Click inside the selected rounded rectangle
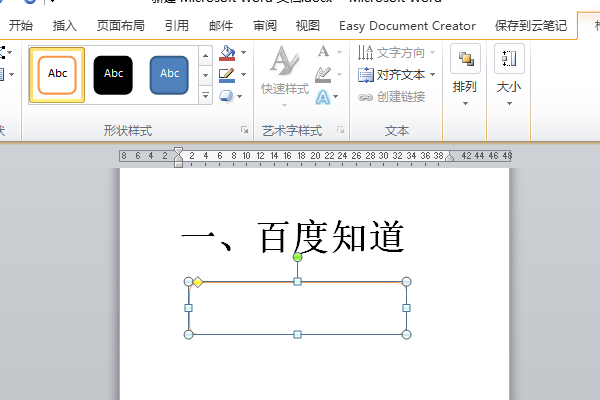 click(297, 308)
